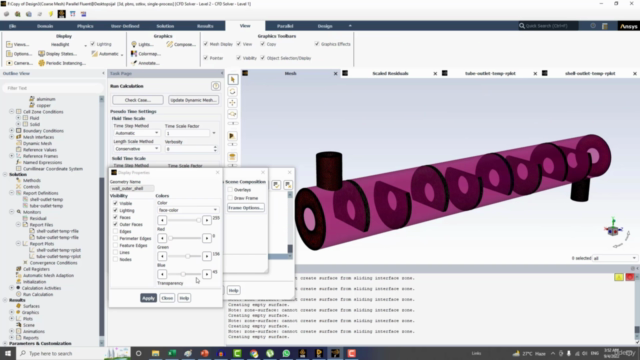Screen dimensions: 640x360
Task: Switch to Scaled Residuals window tab
Action: point(390,73)
